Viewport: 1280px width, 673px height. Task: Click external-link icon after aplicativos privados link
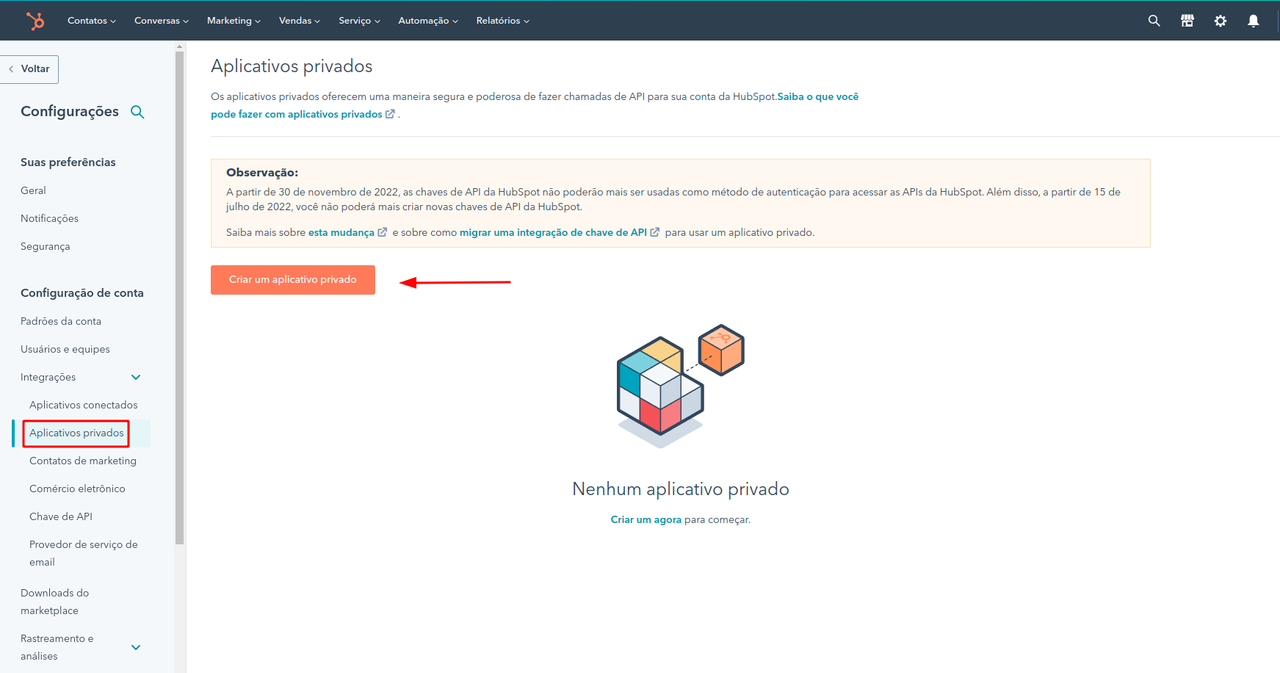(390, 114)
